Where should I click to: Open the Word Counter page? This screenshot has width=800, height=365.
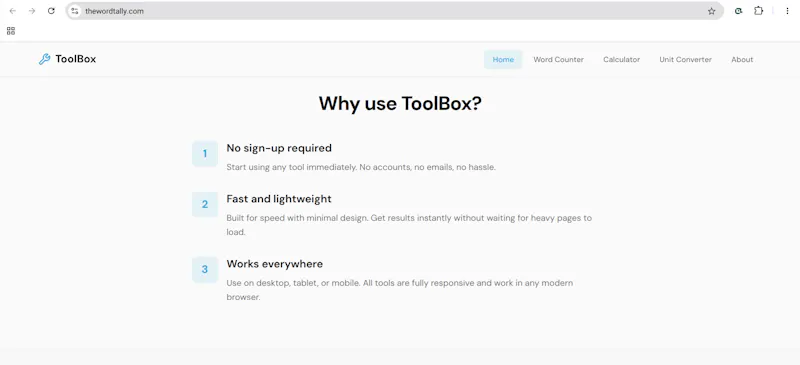tap(558, 59)
